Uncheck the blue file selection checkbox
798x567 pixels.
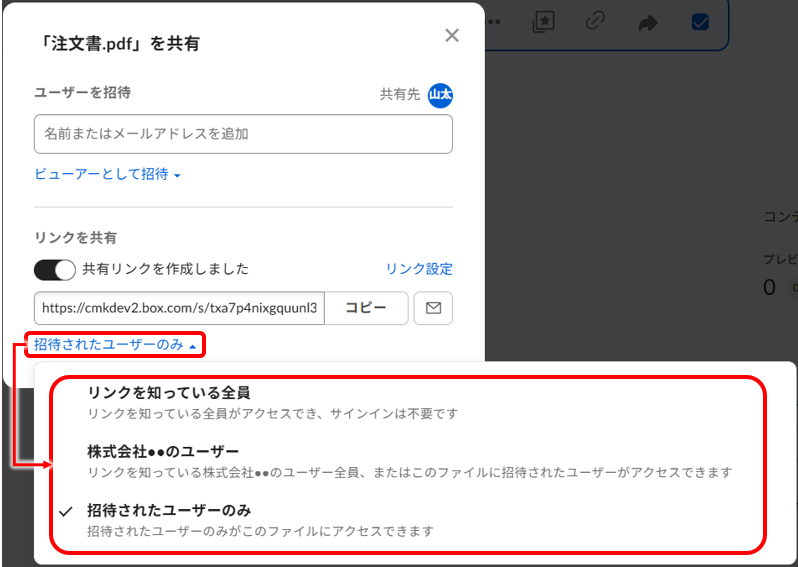(700, 21)
